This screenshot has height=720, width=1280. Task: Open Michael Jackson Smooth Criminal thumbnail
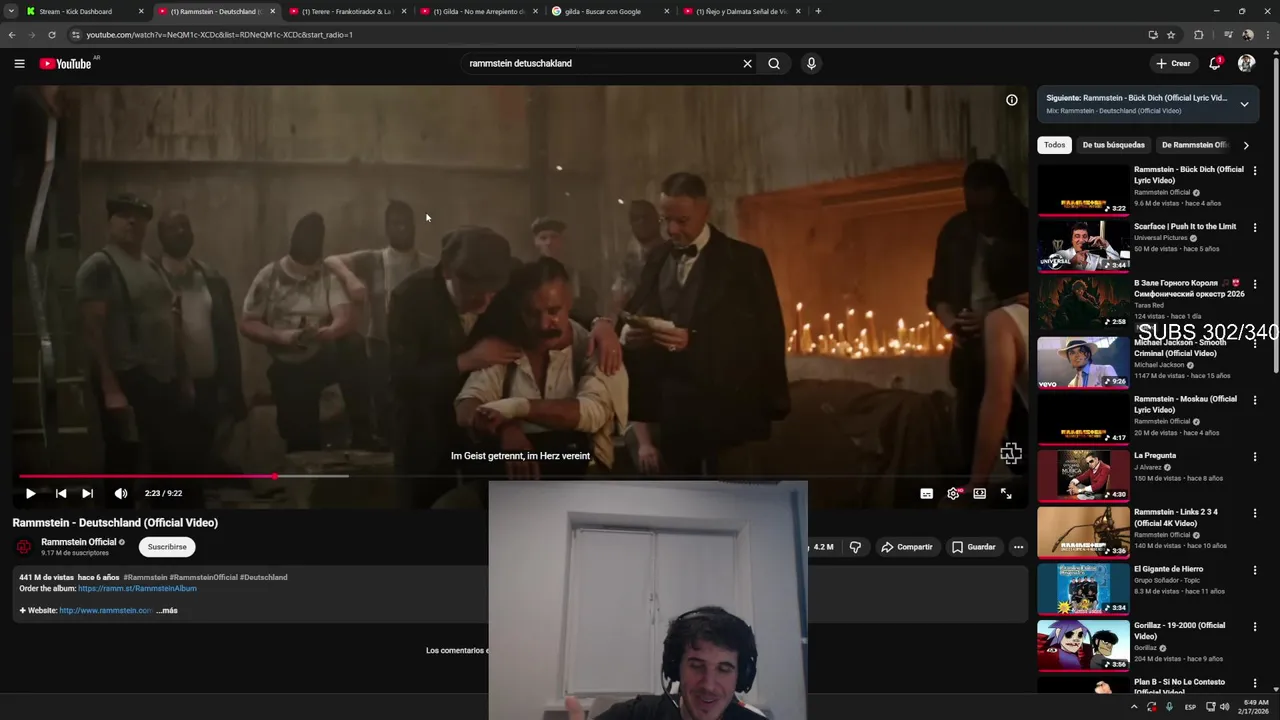(1083, 361)
